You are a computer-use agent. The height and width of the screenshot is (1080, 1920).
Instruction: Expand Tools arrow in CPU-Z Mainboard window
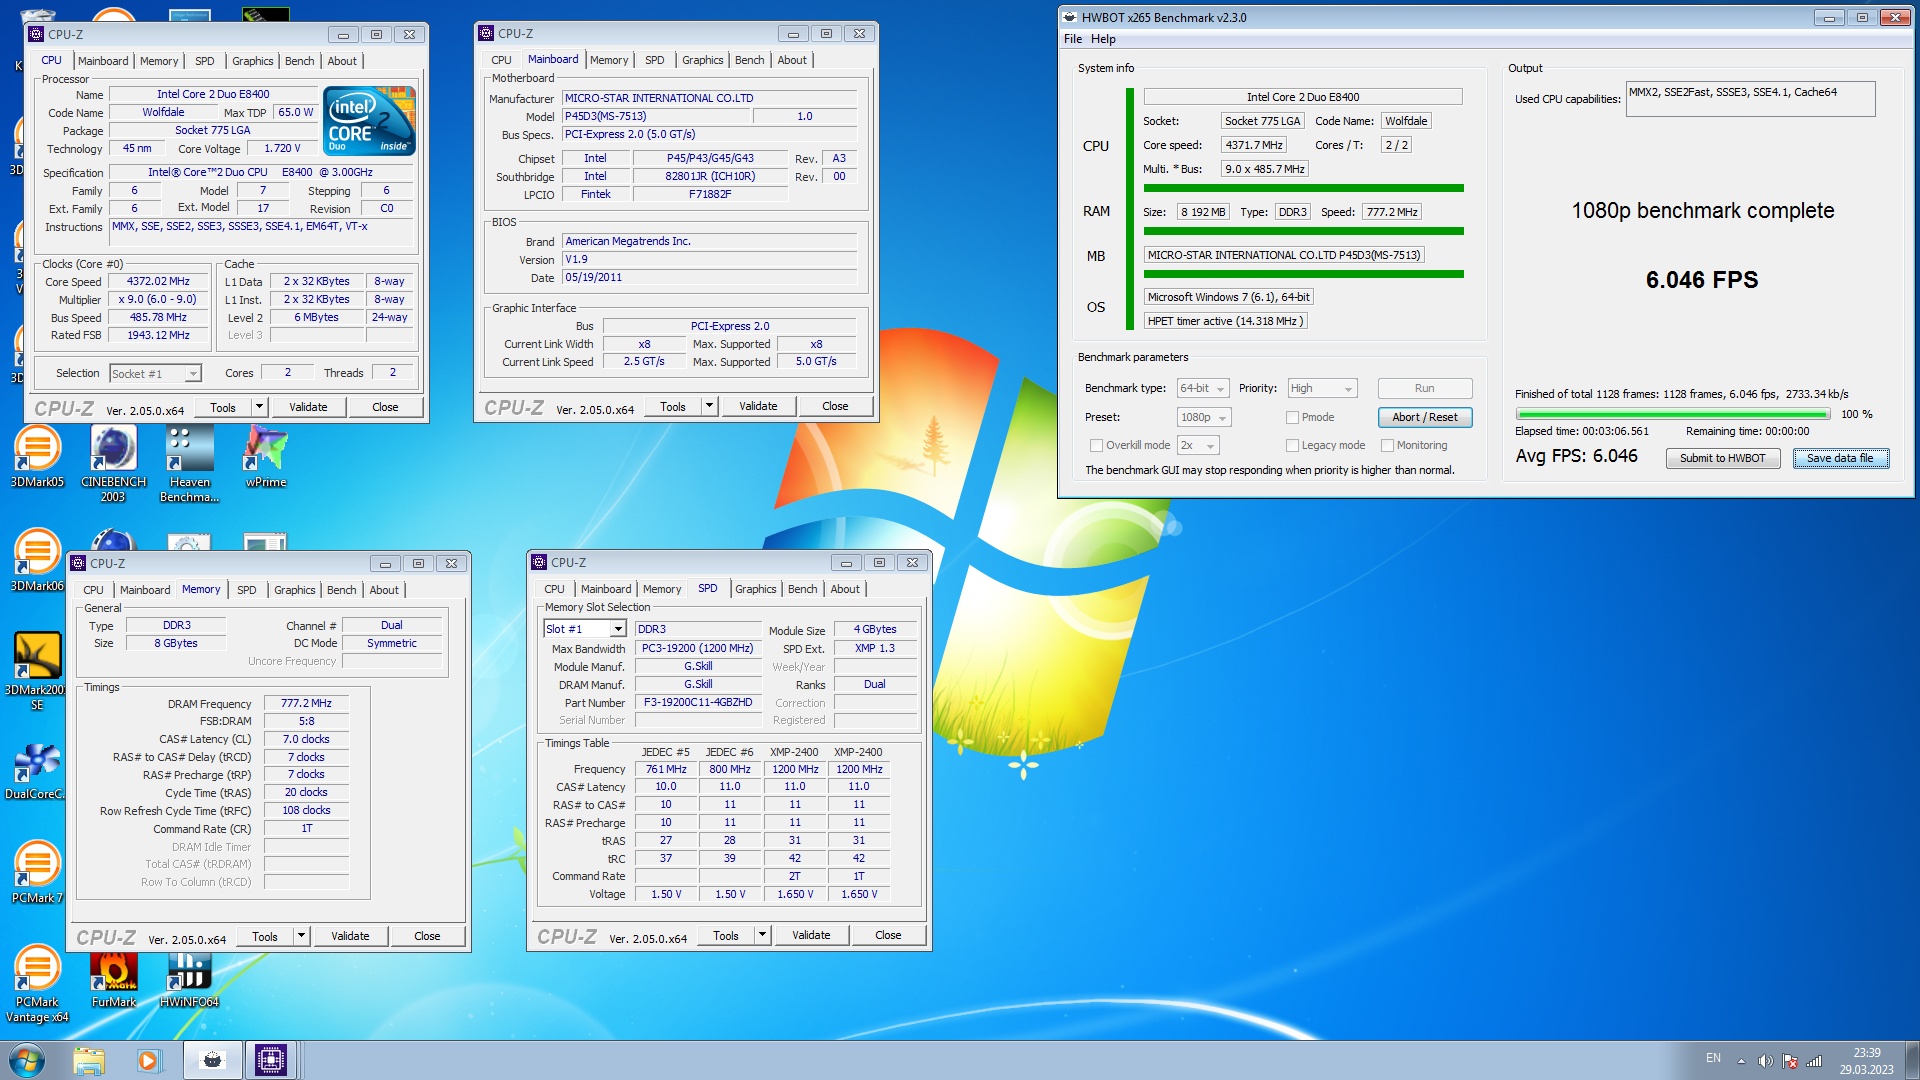(x=709, y=406)
